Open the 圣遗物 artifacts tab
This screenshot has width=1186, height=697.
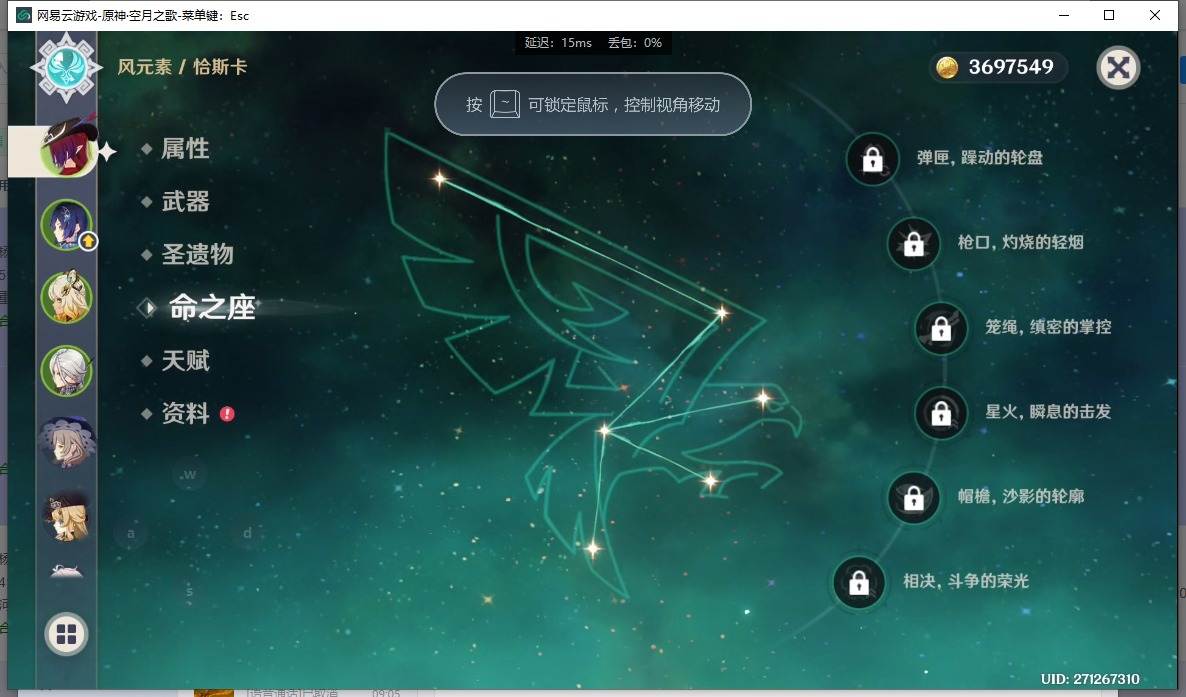(x=197, y=254)
